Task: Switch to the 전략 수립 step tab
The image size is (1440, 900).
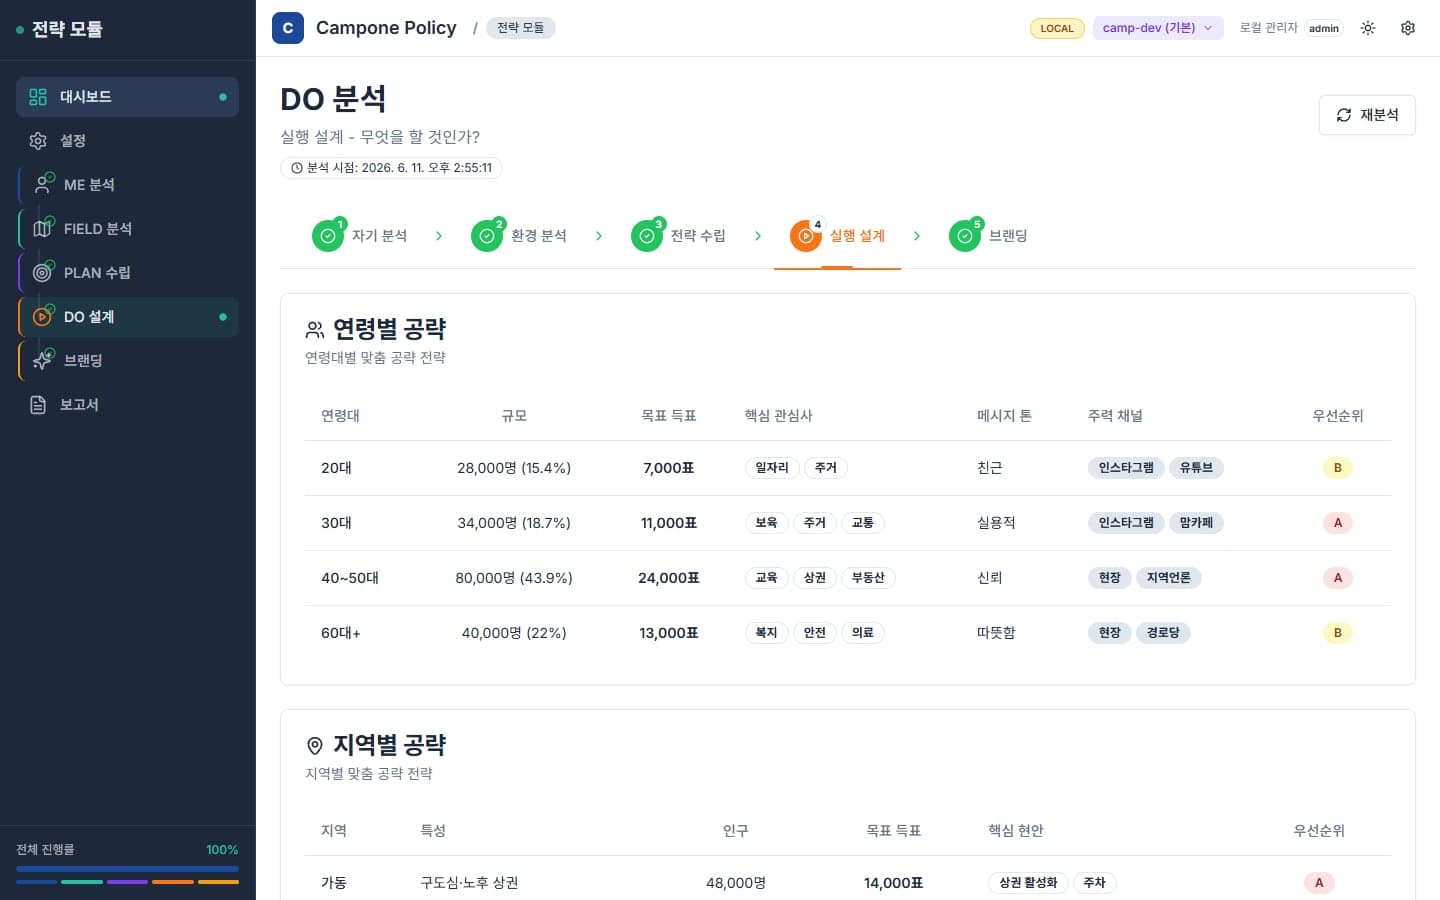Action: point(679,236)
